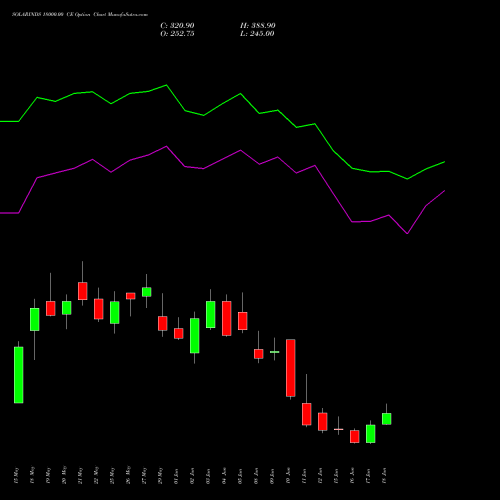Click the 09 Jun date label
The image size is (500, 500).
[x=273, y=476]
